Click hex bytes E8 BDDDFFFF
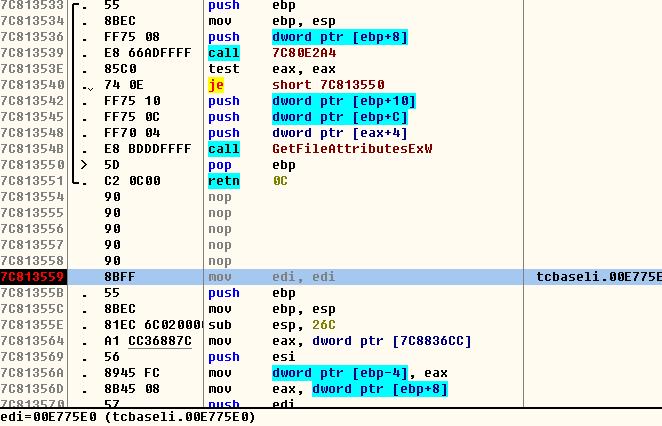The image size is (662, 426). (148, 149)
